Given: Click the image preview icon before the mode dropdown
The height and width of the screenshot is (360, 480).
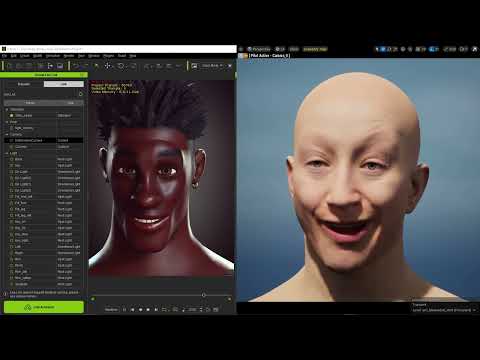Looking at the screenshot, I should point(194,66).
